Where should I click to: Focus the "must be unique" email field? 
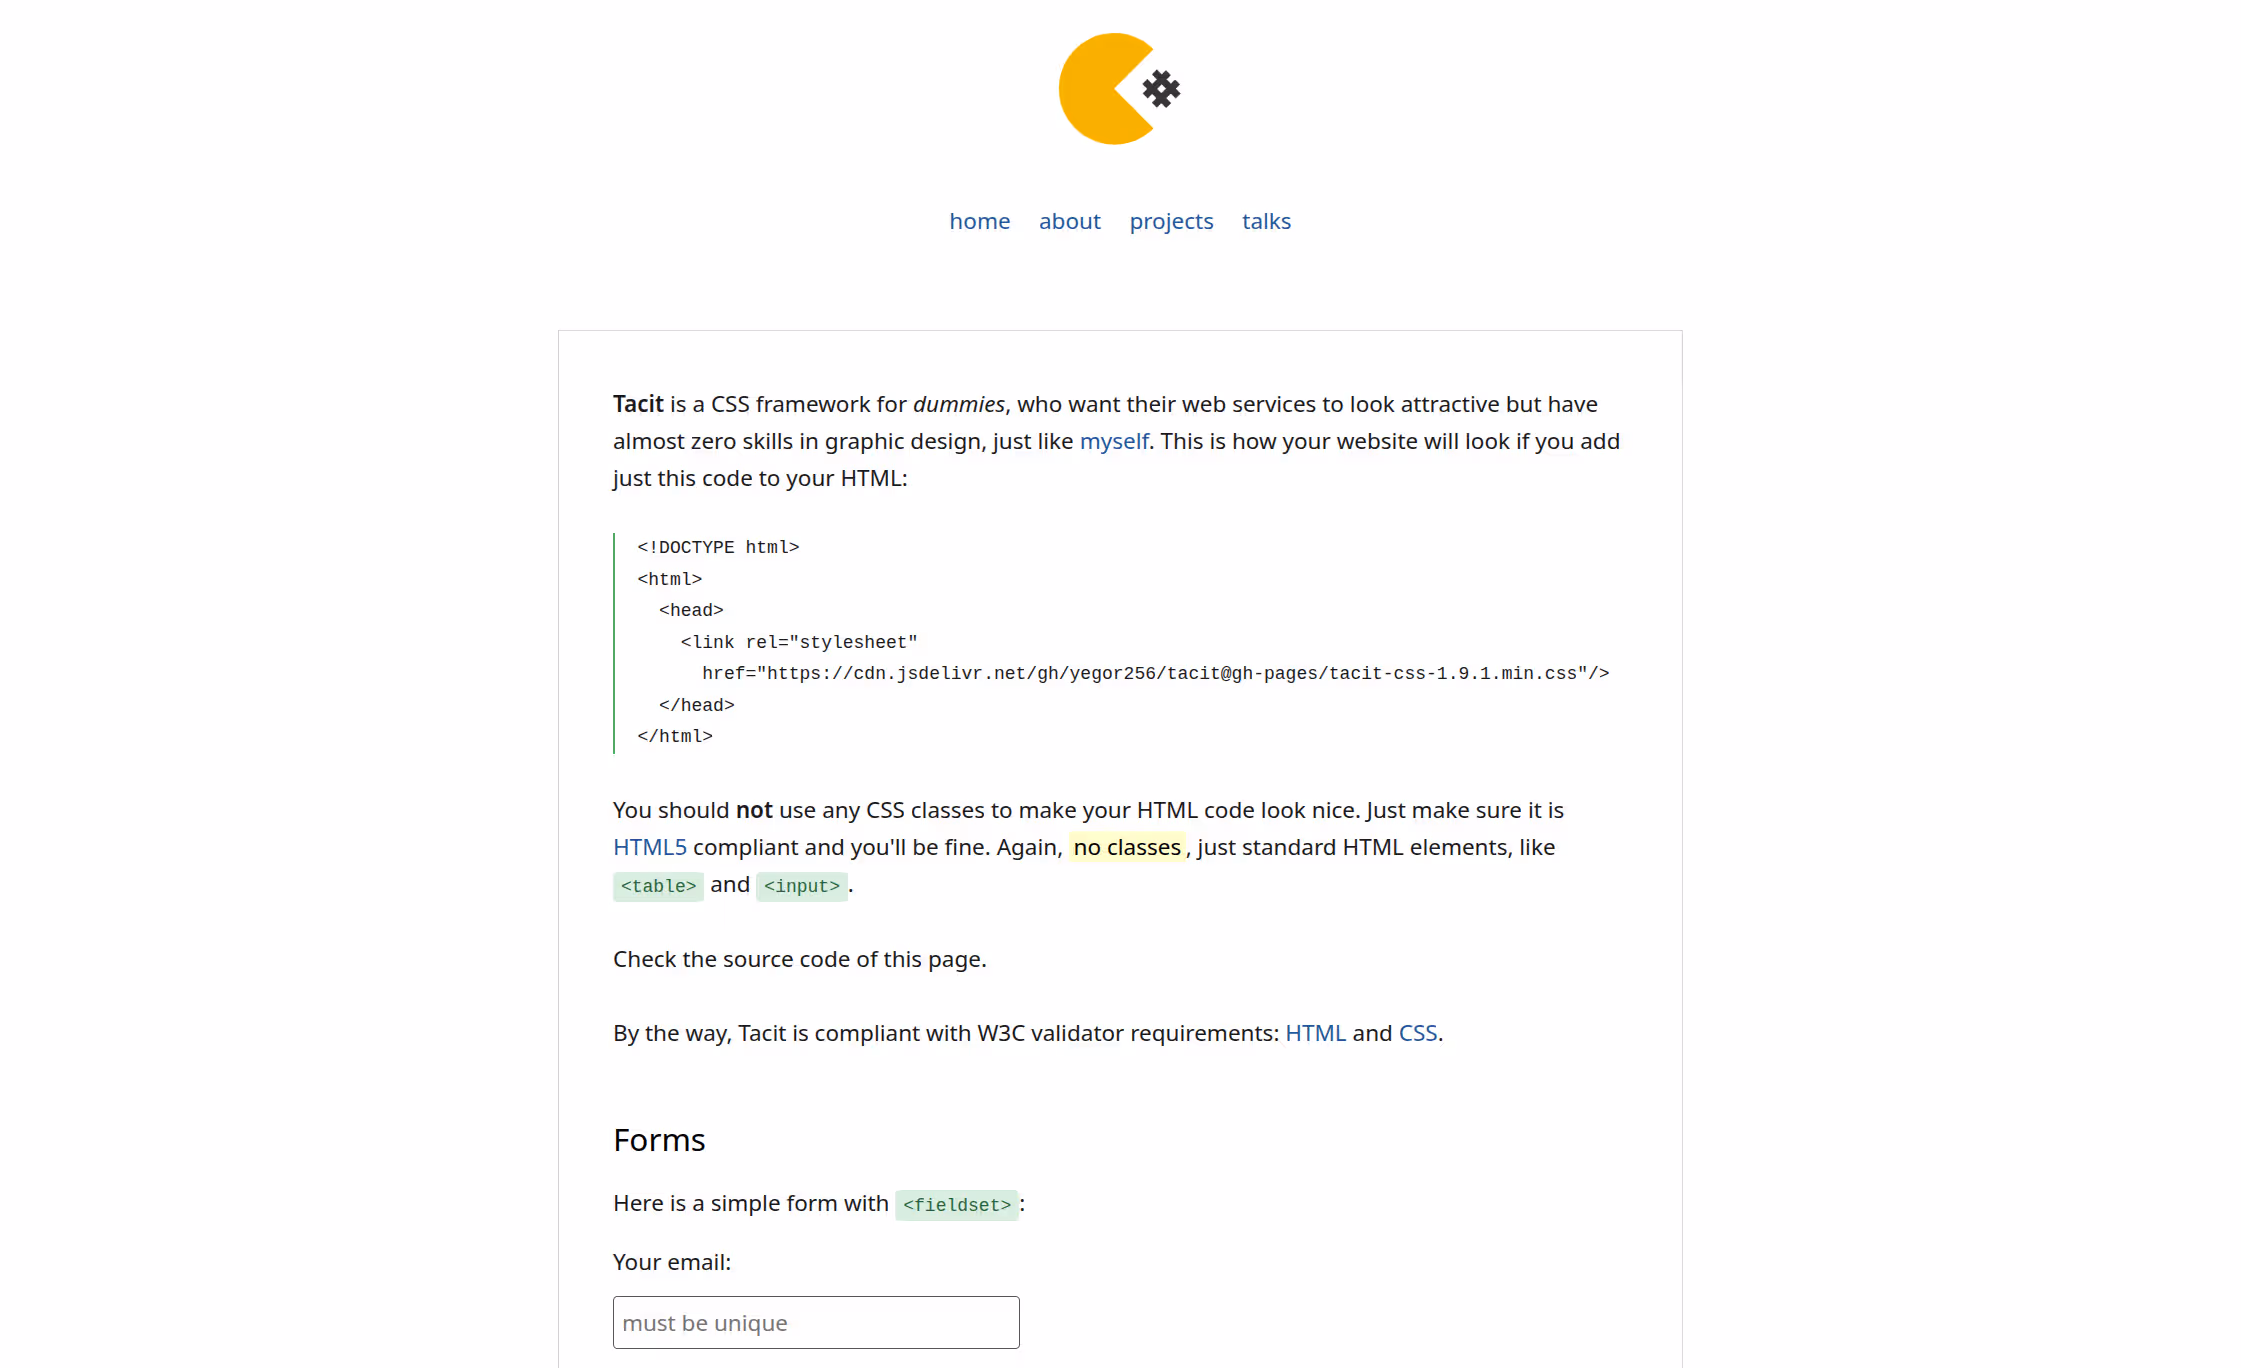coord(816,1322)
